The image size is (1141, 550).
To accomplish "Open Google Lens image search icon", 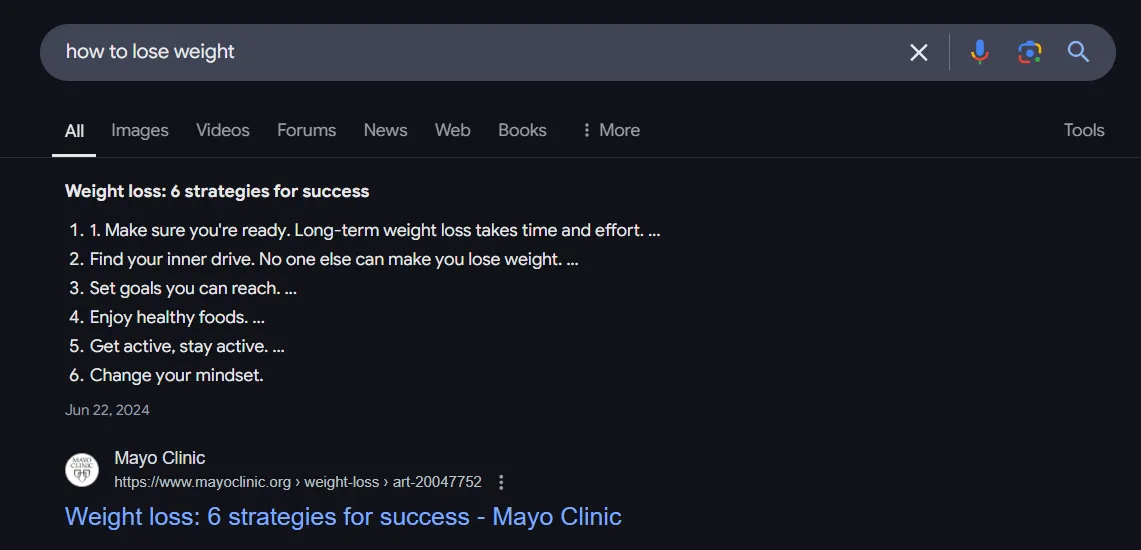I will coord(1029,52).
